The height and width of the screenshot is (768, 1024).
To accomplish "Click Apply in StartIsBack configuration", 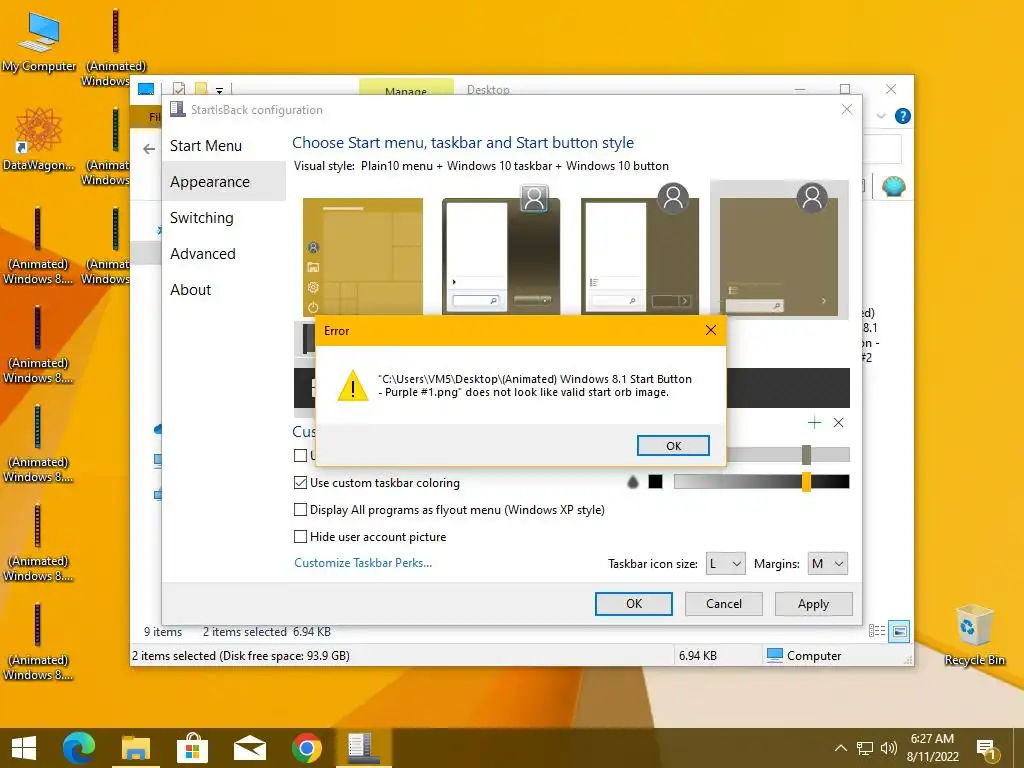I will (813, 603).
